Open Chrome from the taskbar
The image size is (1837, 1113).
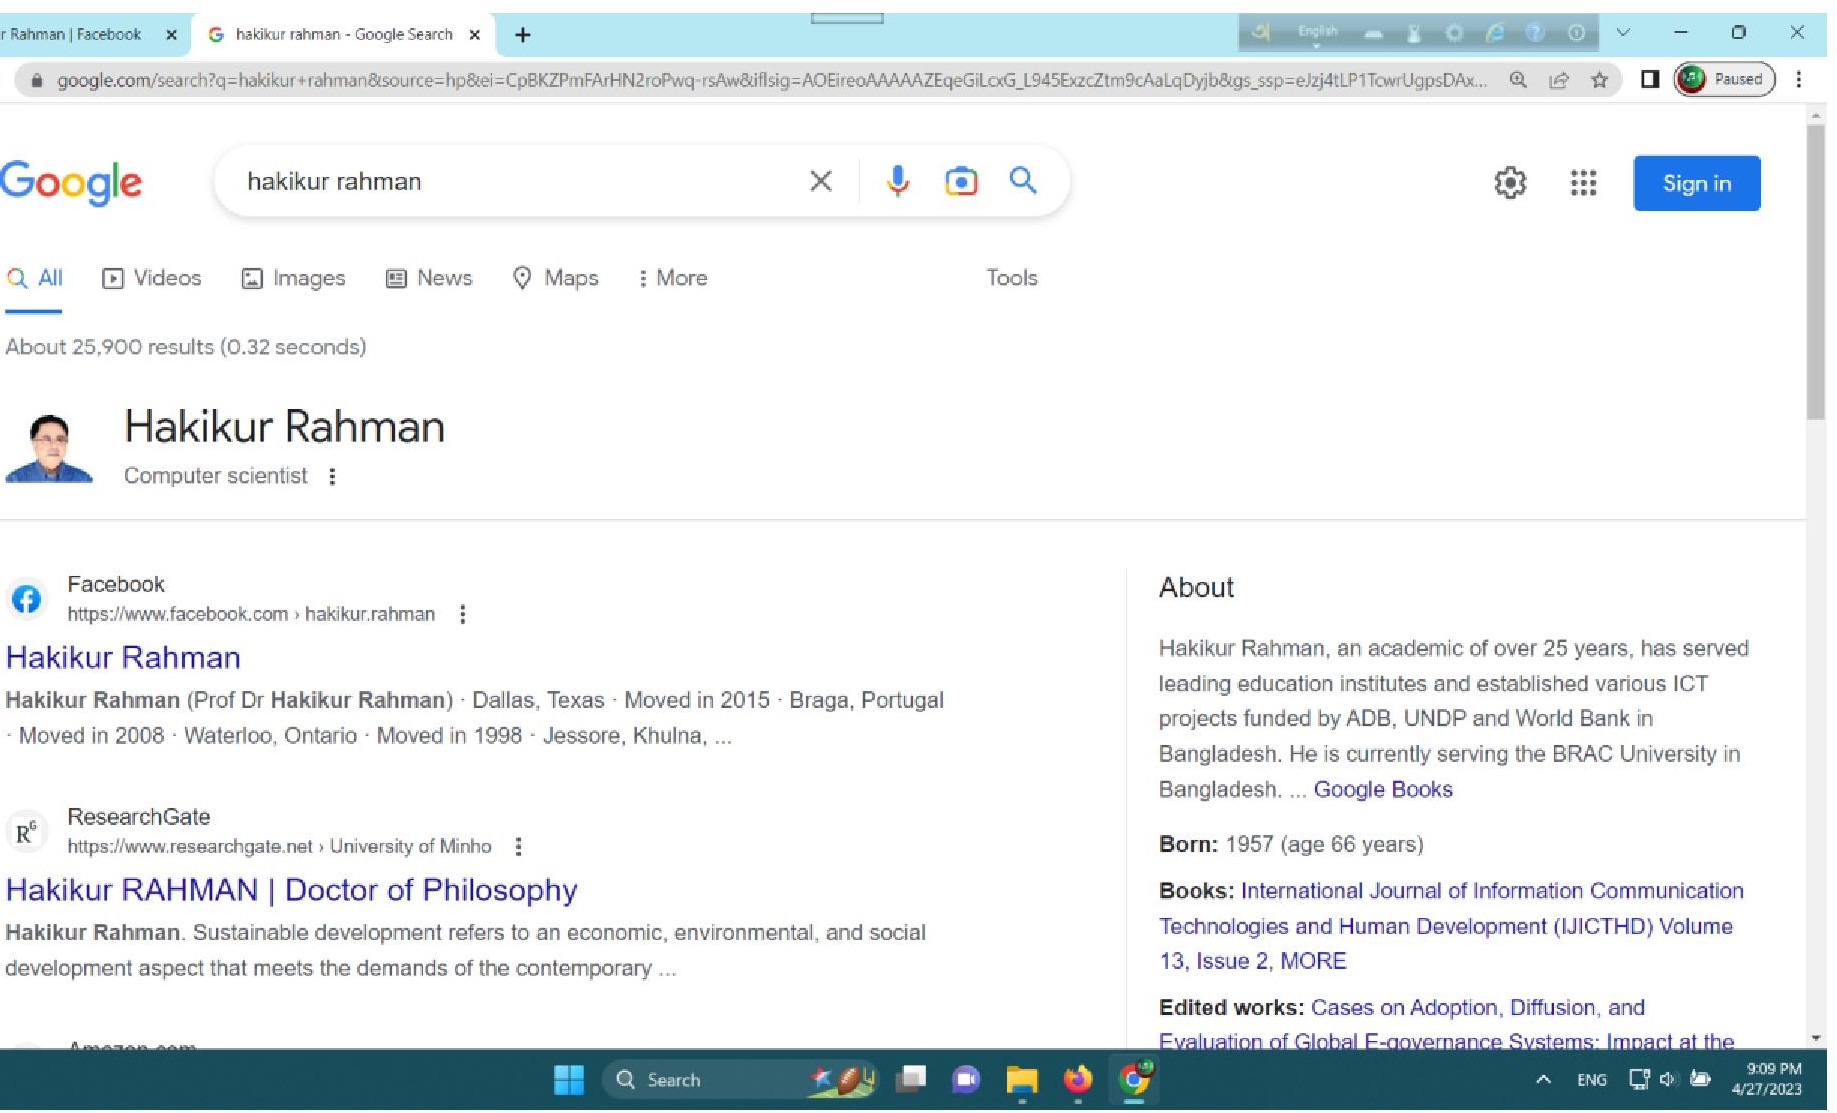click(x=1134, y=1080)
